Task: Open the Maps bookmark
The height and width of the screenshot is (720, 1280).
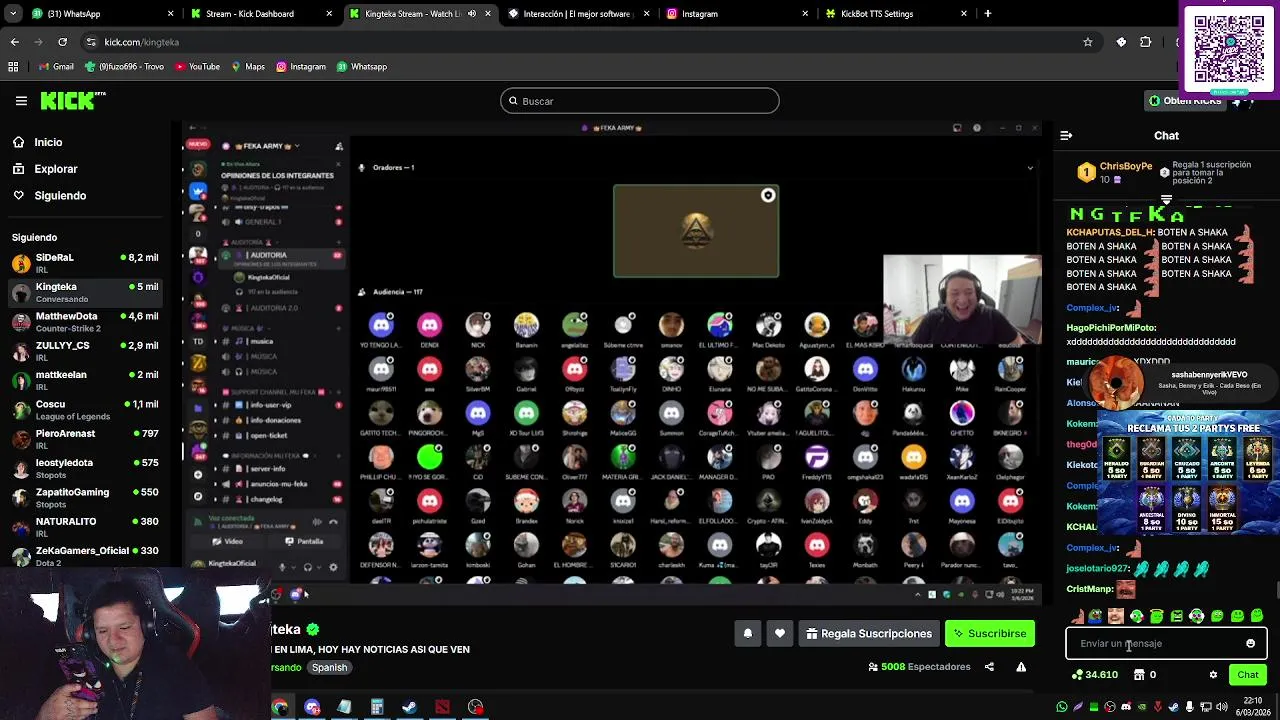Action: click(x=248, y=67)
